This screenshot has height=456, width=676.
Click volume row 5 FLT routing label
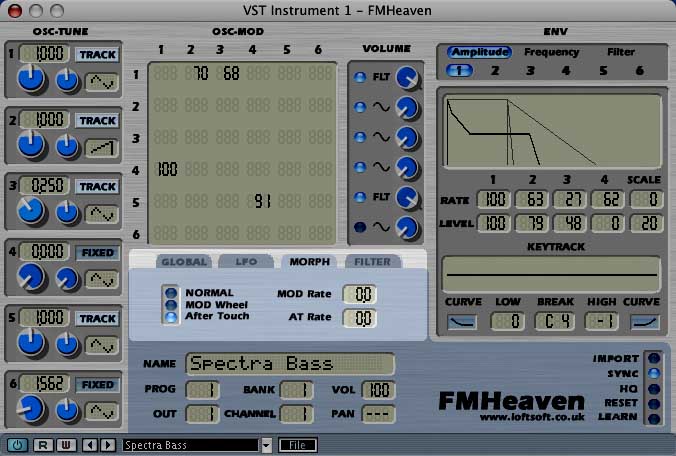pos(381,197)
